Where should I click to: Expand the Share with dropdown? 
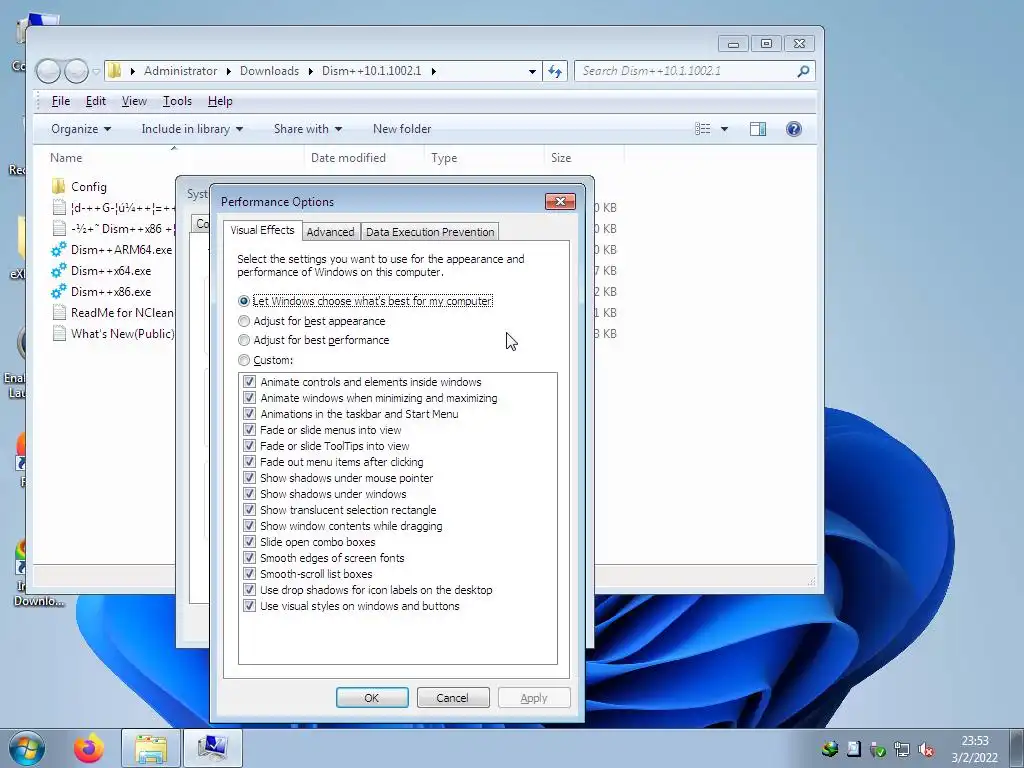tap(308, 129)
